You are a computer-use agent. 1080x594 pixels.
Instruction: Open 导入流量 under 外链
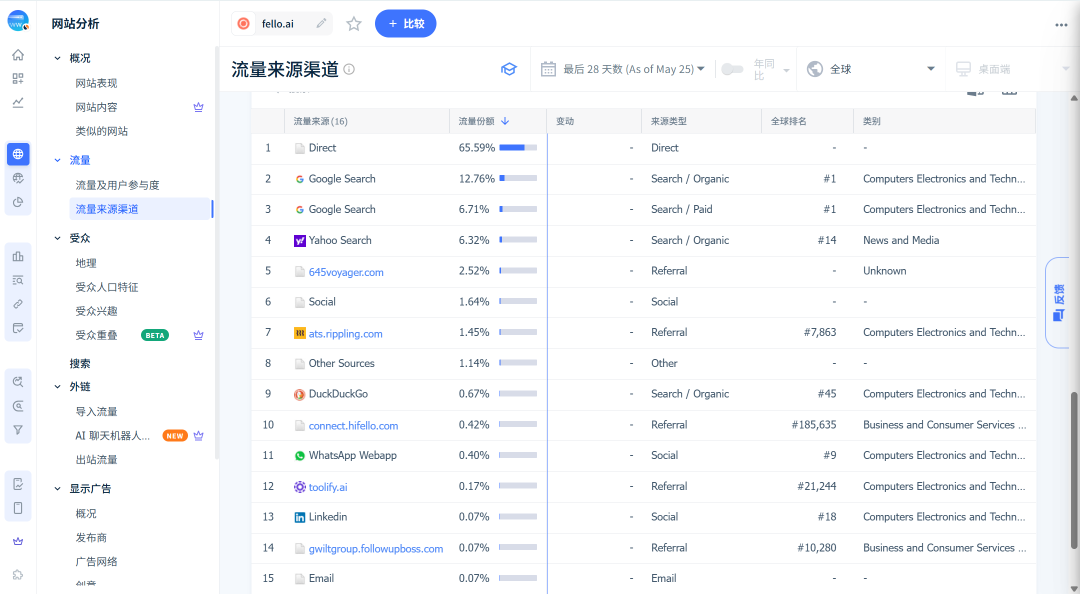click(96, 411)
